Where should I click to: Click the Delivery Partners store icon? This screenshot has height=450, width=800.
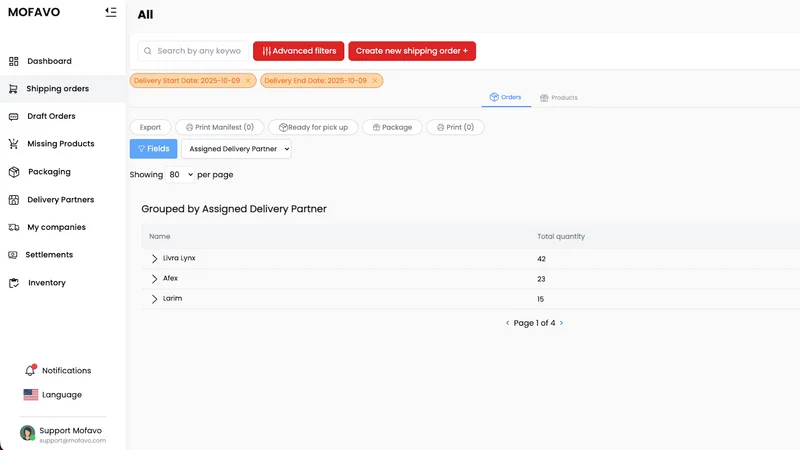14,199
